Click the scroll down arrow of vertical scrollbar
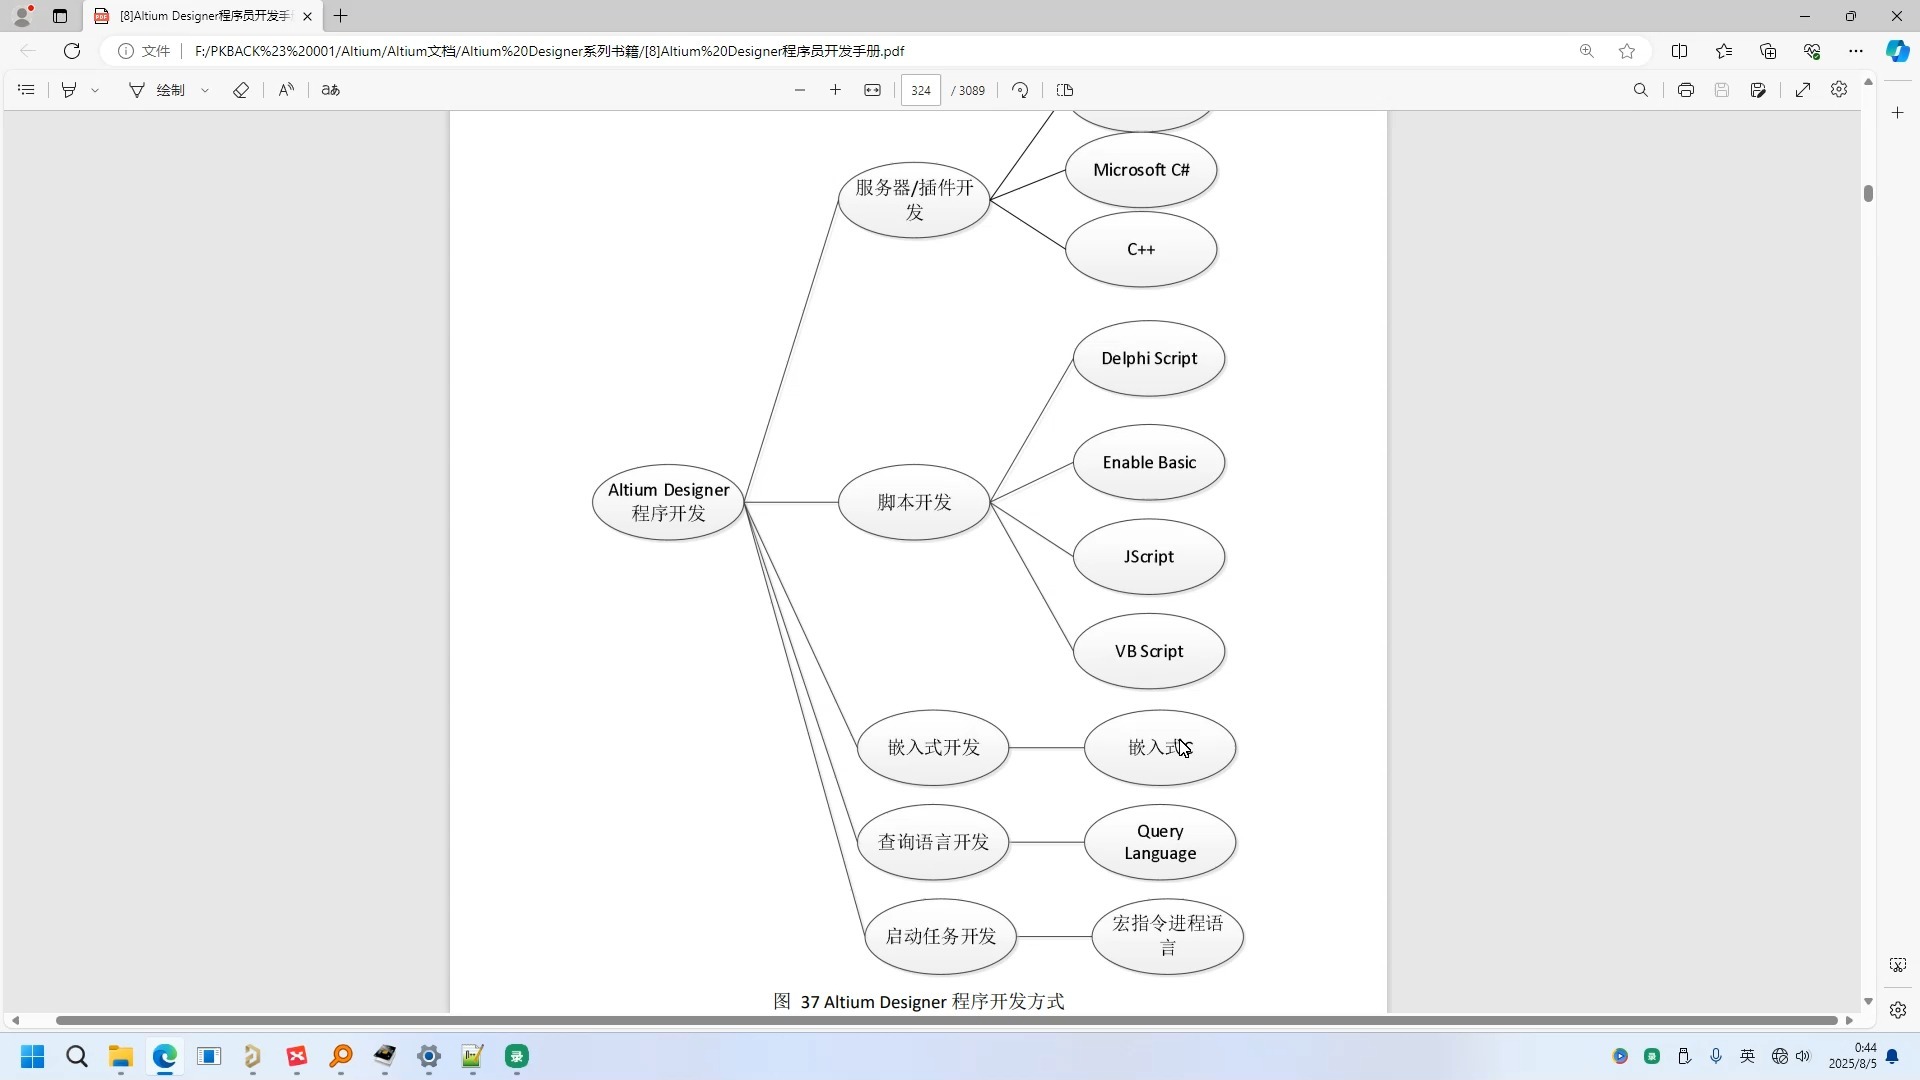 [x=1868, y=1001]
